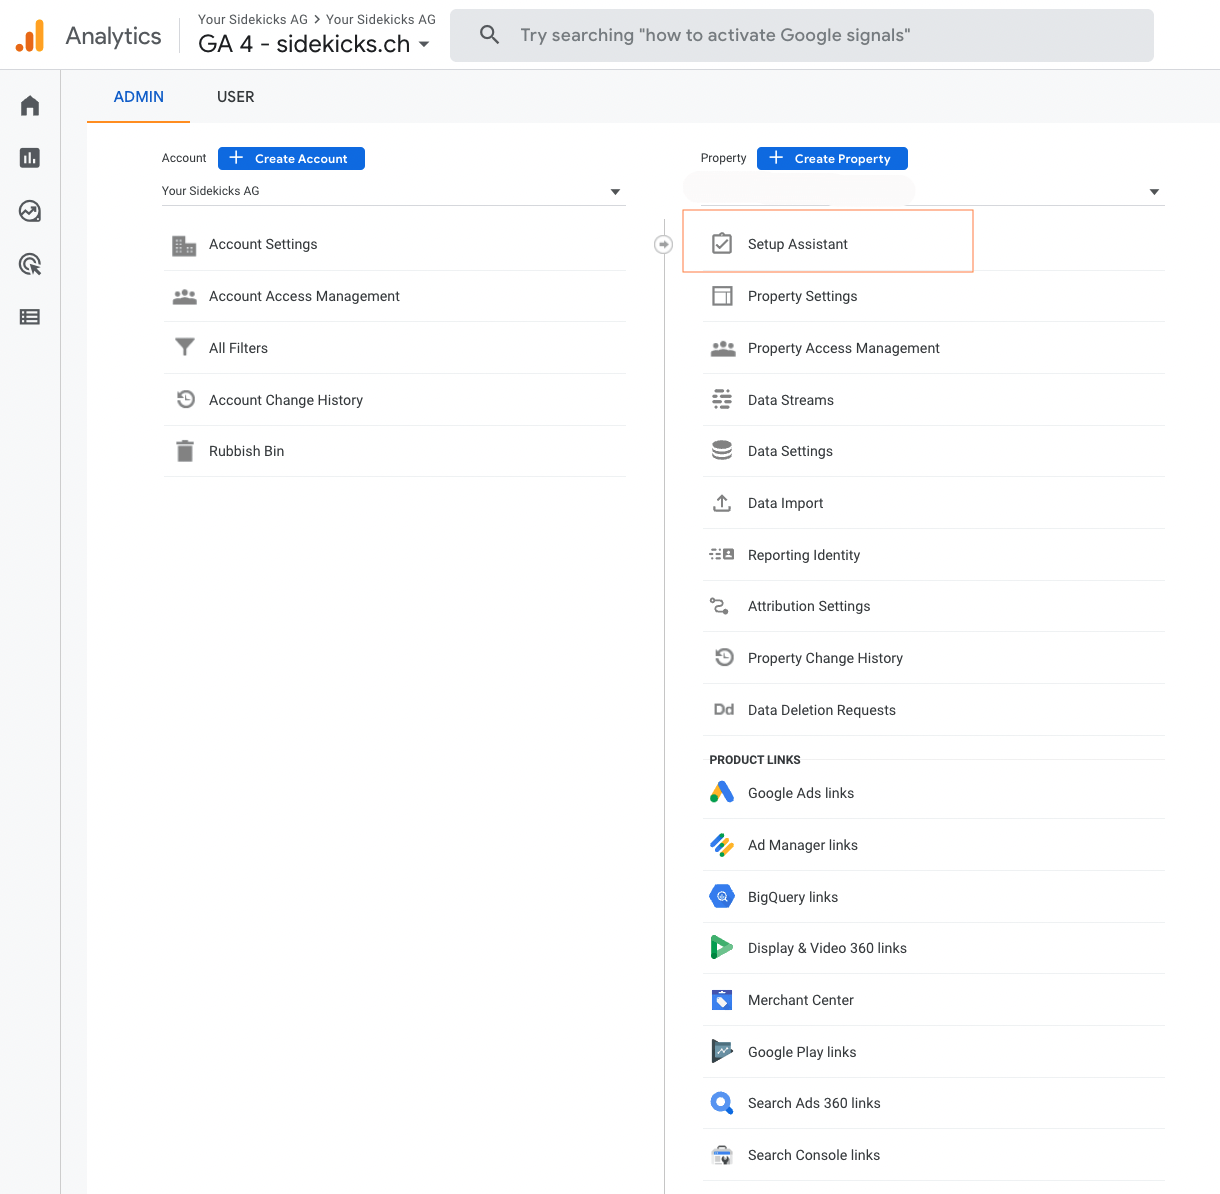Image resolution: width=1220 pixels, height=1194 pixels.
Task: Open Search Console links
Action: [934, 1155]
